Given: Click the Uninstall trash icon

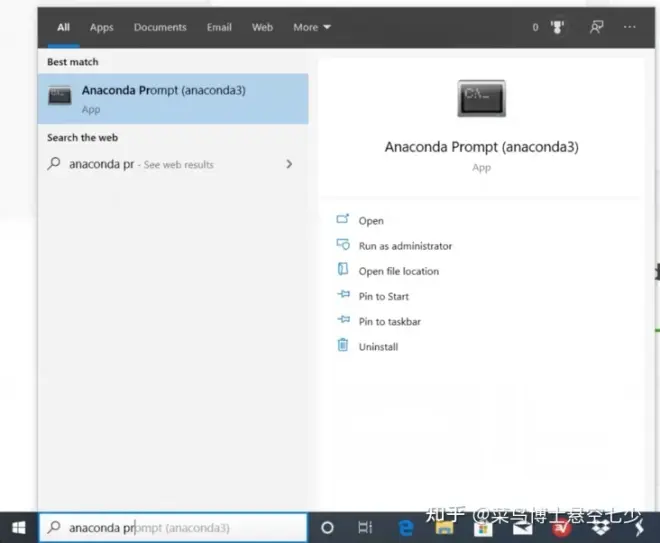Looking at the screenshot, I should tap(343, 345).
